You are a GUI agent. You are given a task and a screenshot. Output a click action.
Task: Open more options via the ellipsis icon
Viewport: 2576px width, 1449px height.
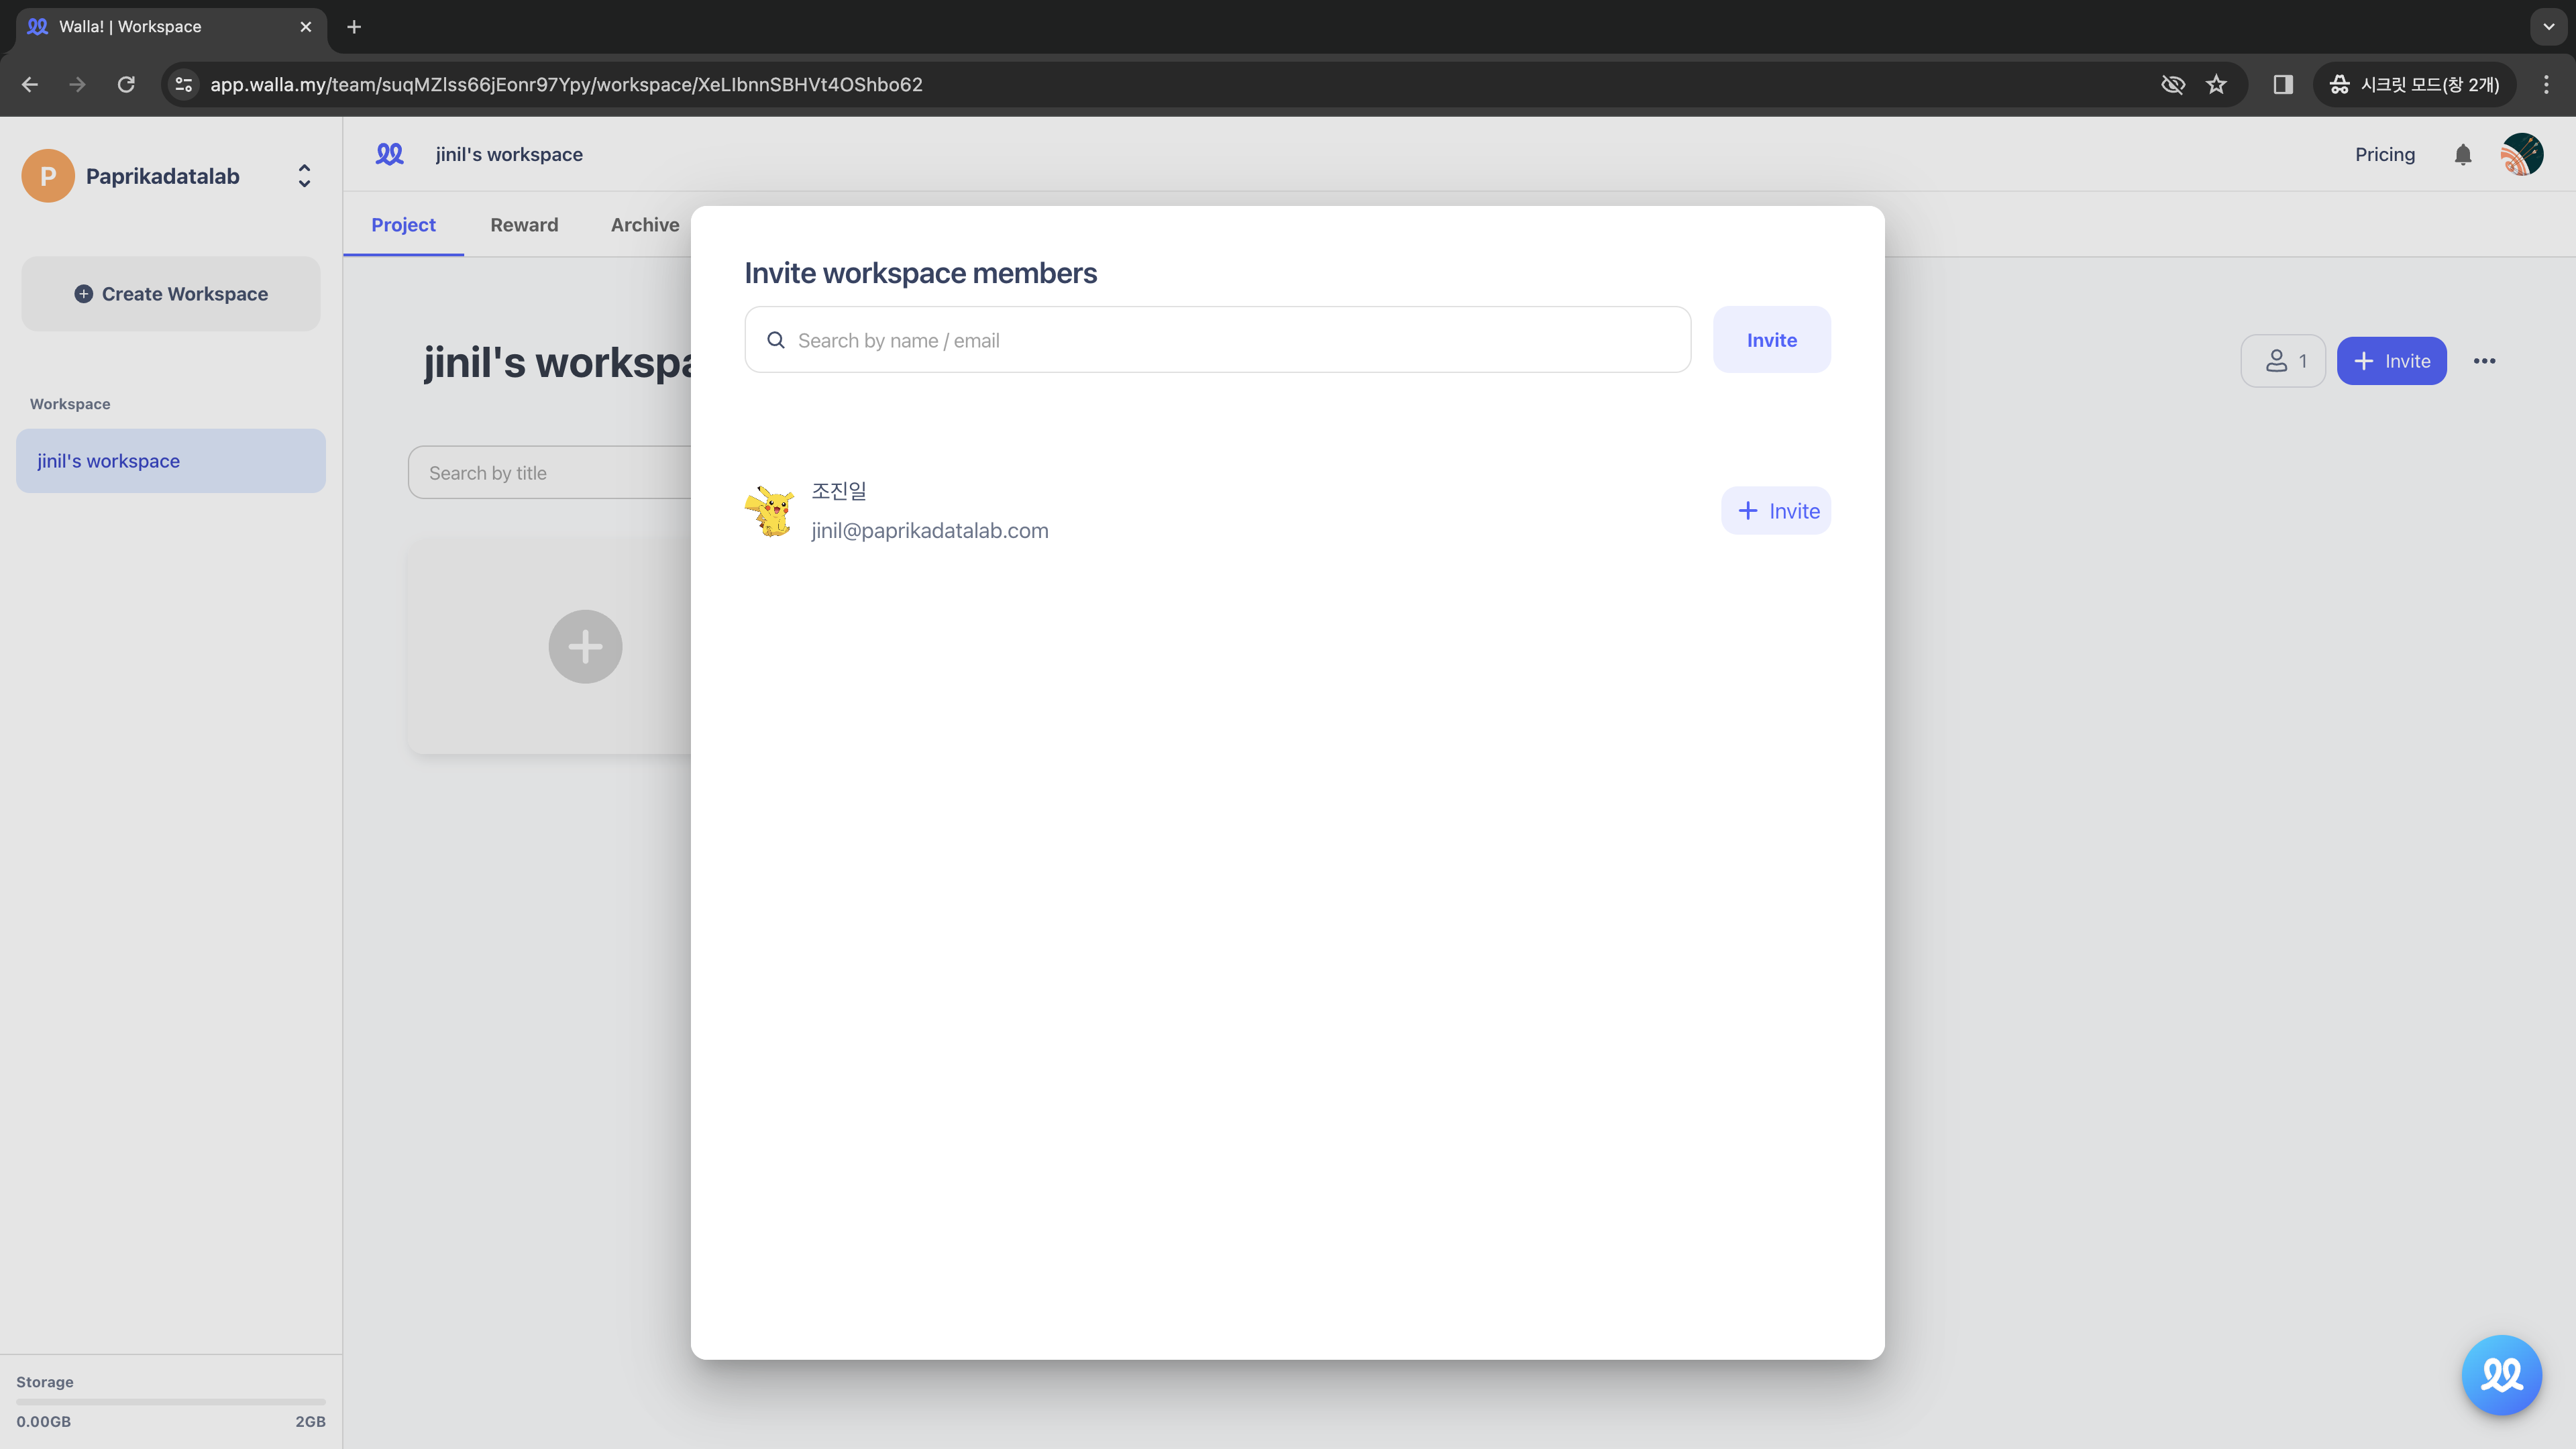(2486, 361)
